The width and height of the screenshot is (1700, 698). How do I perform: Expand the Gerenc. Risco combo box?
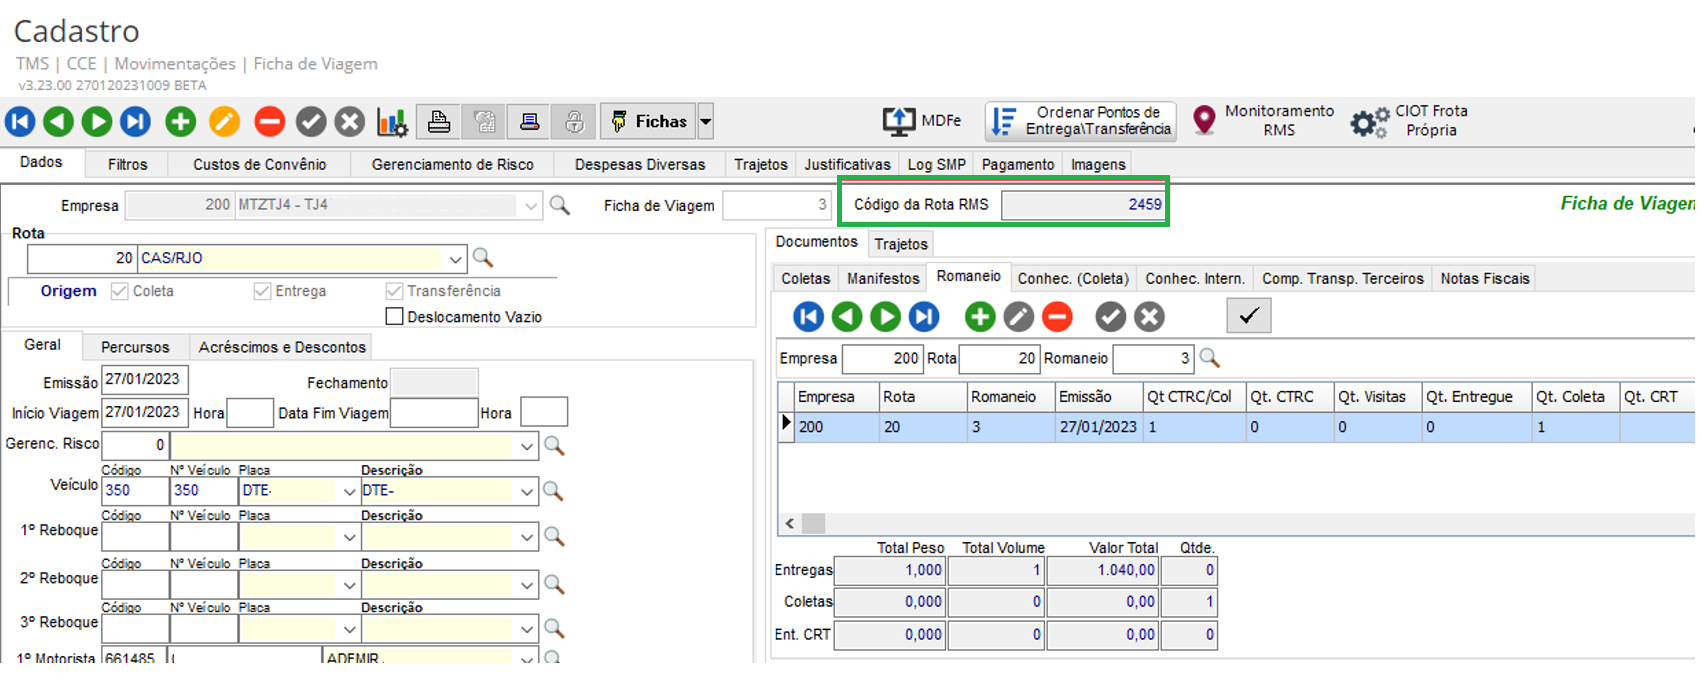click(x=527, y=446)
